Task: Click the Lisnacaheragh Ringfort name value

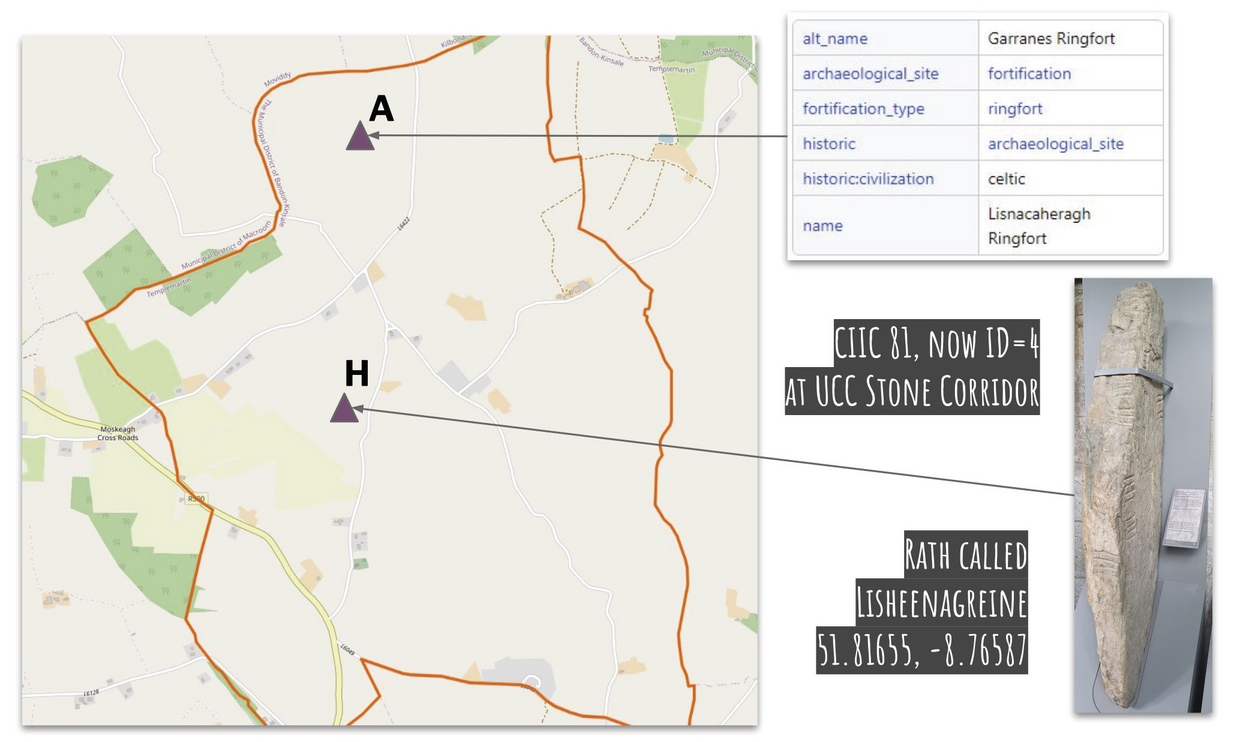Action: pos(1038,226)
